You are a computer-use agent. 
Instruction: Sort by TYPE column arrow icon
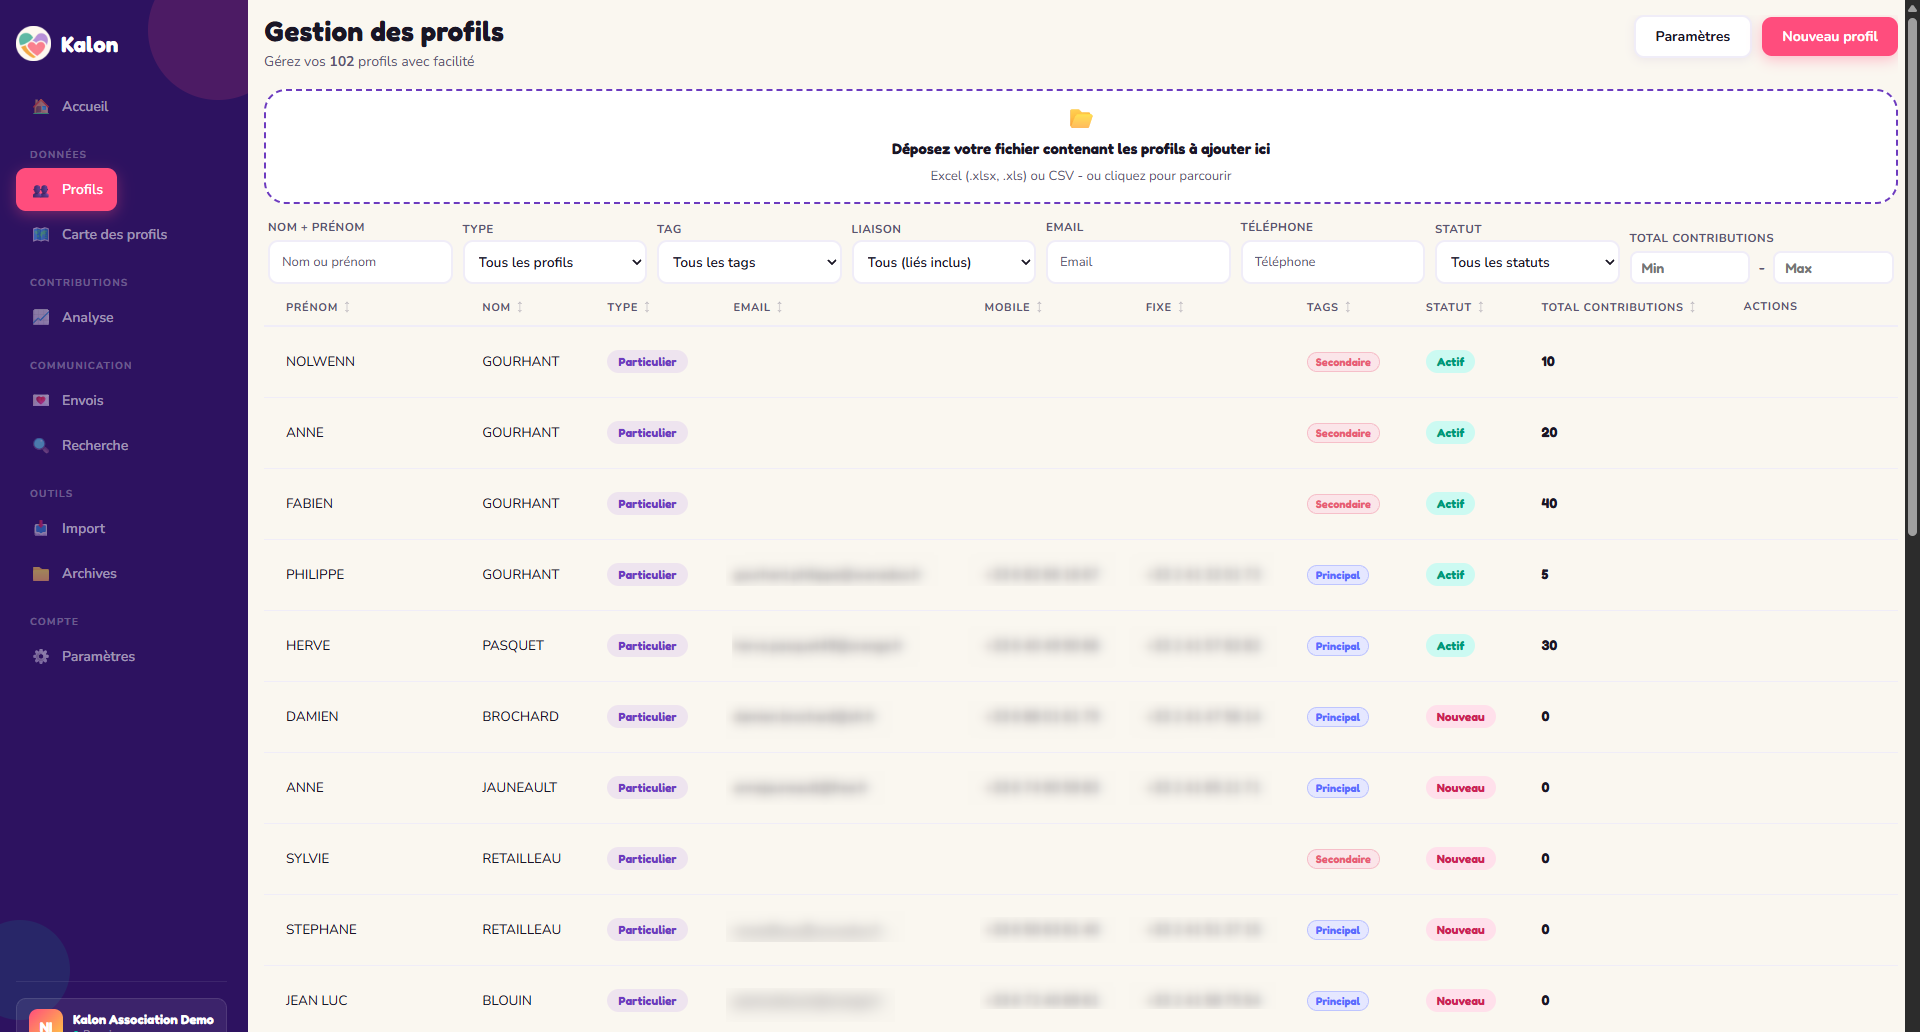pyautogui.click(x=647, y=307)
